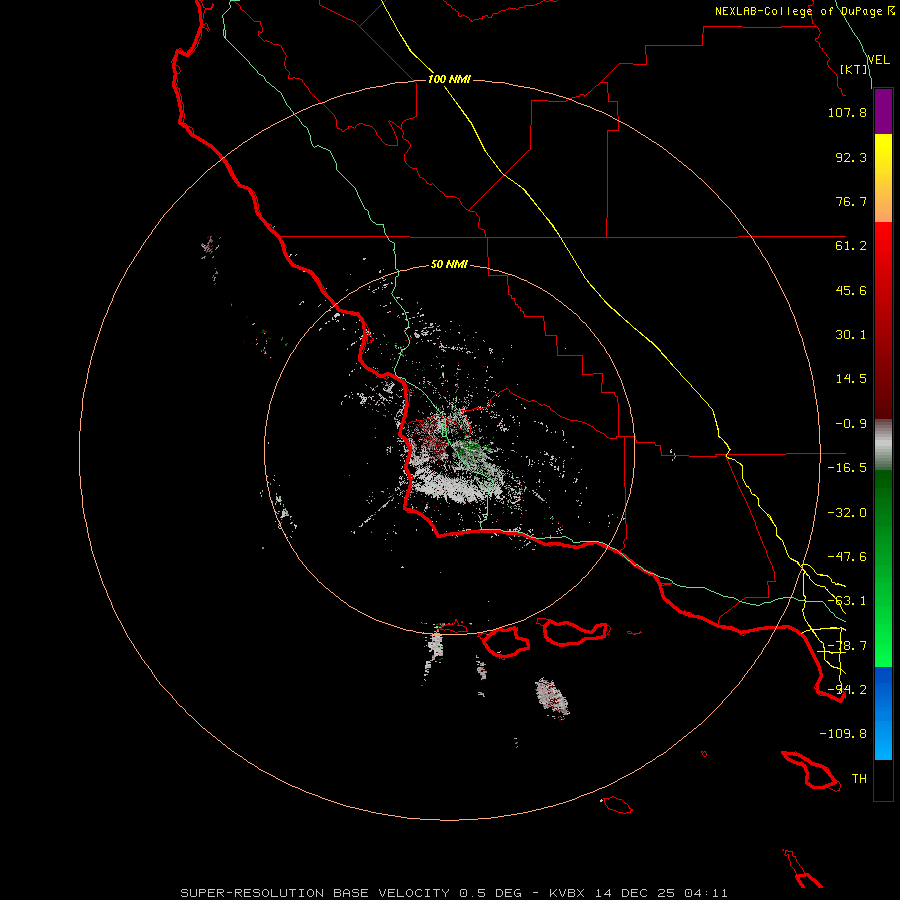Image resolution: width=900 pixels, height=900 pixels.
Task: Click the [KT] units label
Action: click(x=854, y=69)
